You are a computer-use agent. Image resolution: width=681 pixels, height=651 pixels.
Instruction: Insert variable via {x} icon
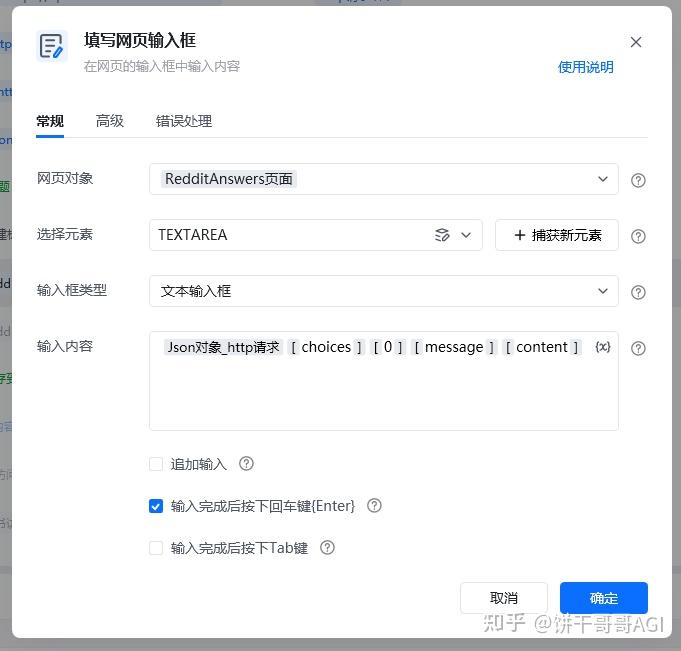point(603,347)
